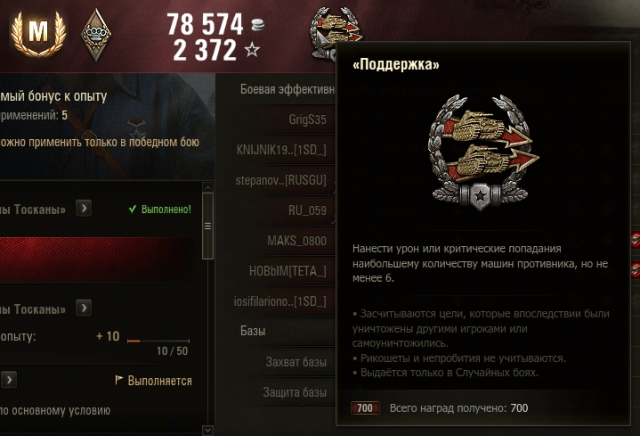Click the red 700 awards counter
640x436 pixels.
coord(365,408)
